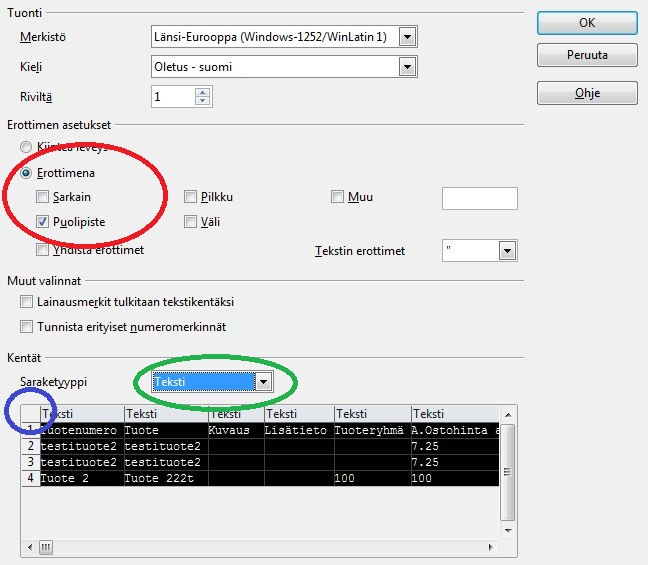Click the Muu custom separator text field
This screenshot has height=565, width=648.
click(479, 198)
